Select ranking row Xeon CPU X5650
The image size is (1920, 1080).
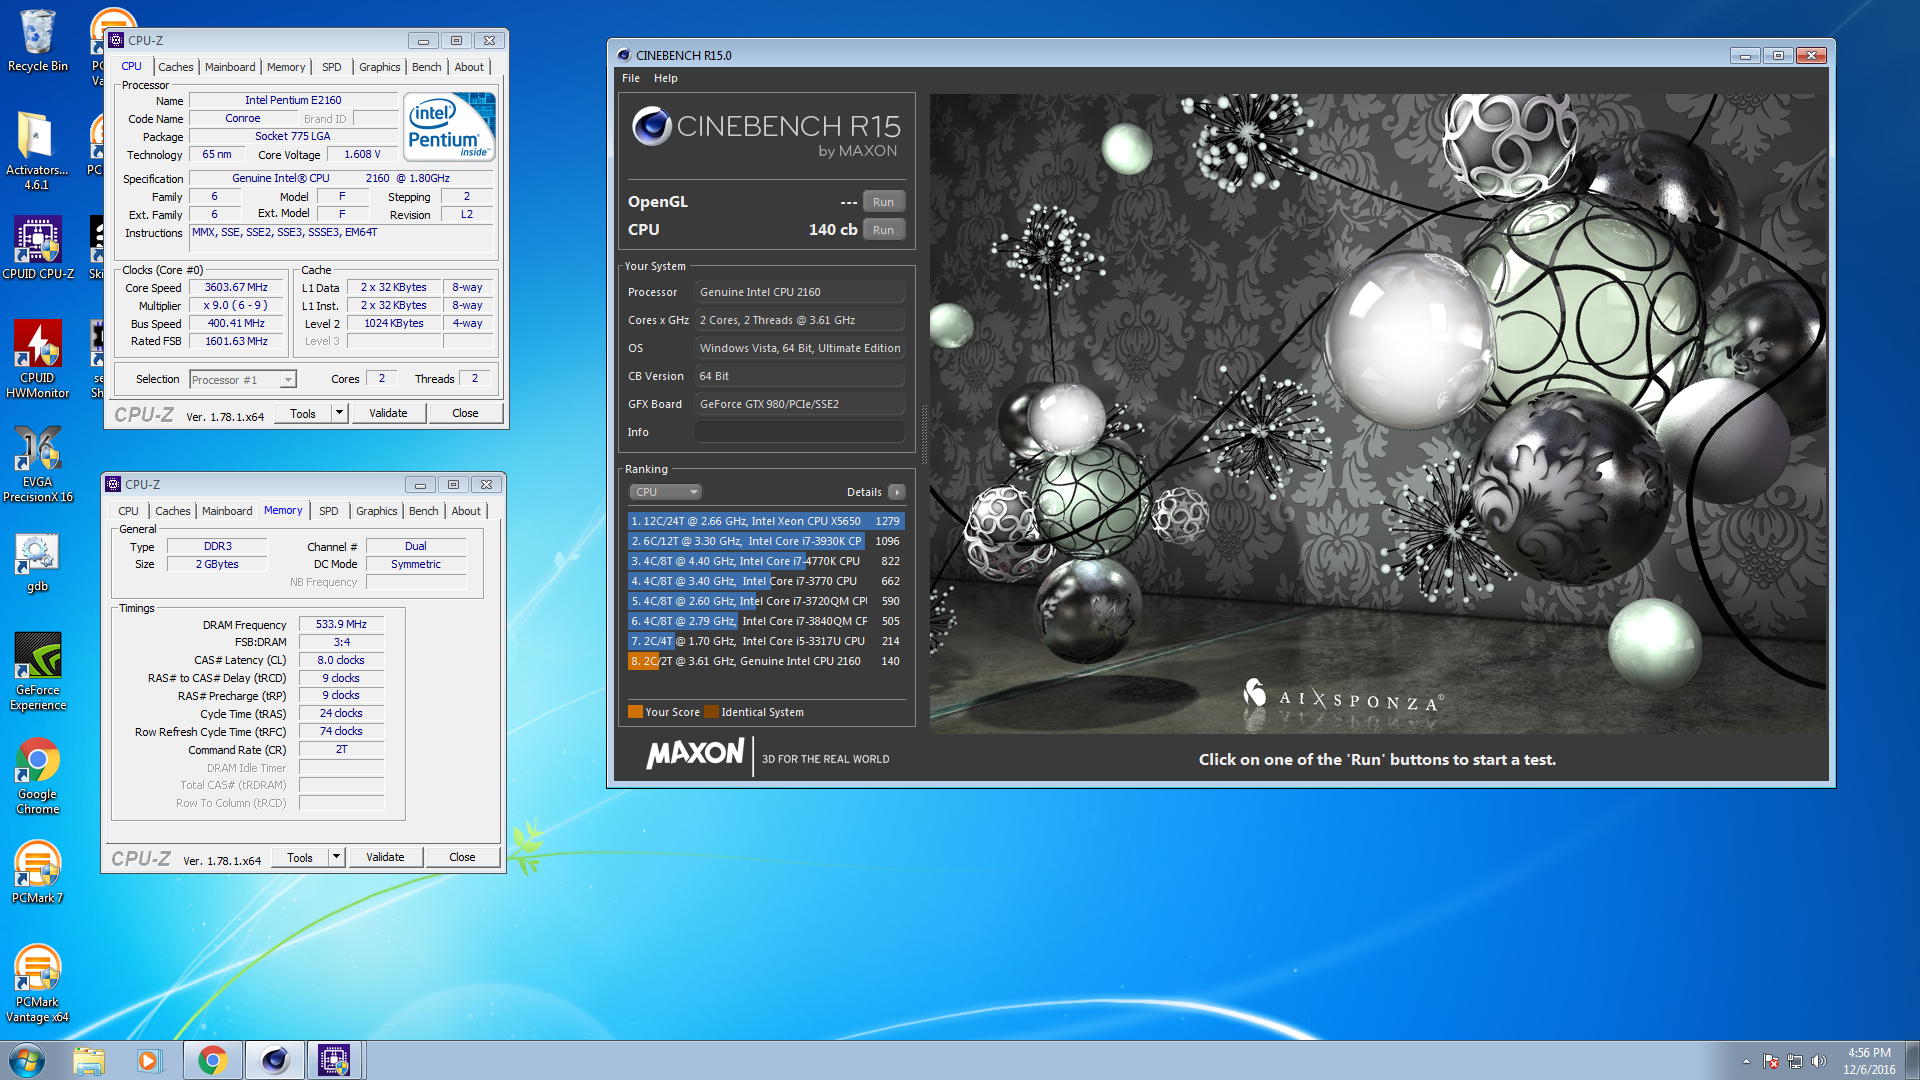point(766,521)
